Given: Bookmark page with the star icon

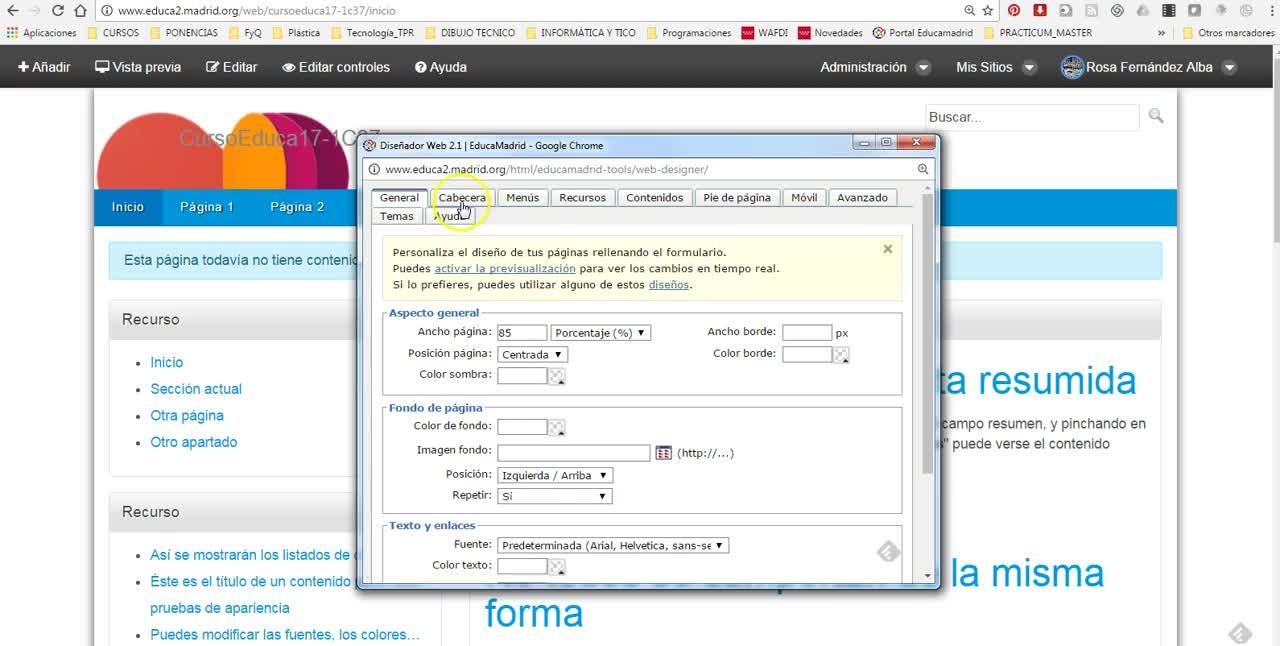Looking at the screenshot, I should 988,10.
